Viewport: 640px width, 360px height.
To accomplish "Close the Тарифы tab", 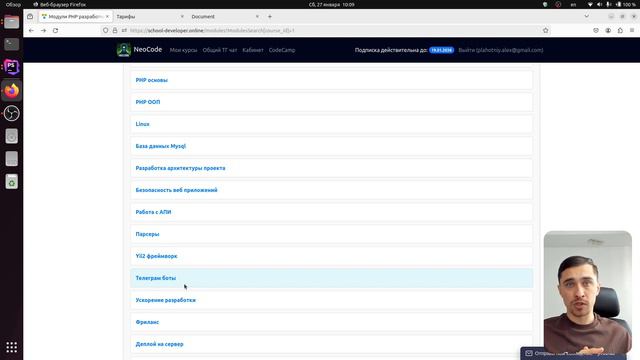I will pos(182,17).
